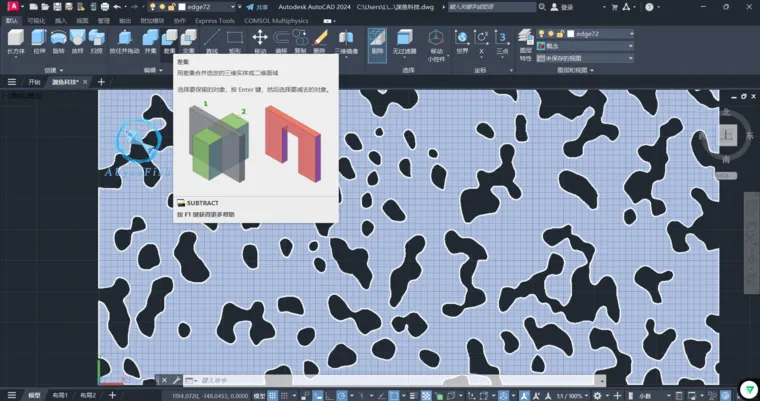Open the 概念 visual style dropdown
Viewport: 760px width, 401px height.
[585, 46]
